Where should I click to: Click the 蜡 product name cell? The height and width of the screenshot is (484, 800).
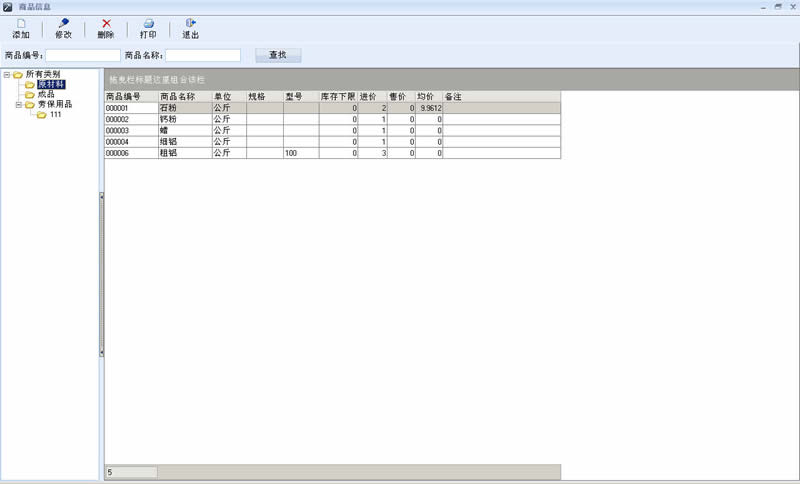tap(185, 131)
